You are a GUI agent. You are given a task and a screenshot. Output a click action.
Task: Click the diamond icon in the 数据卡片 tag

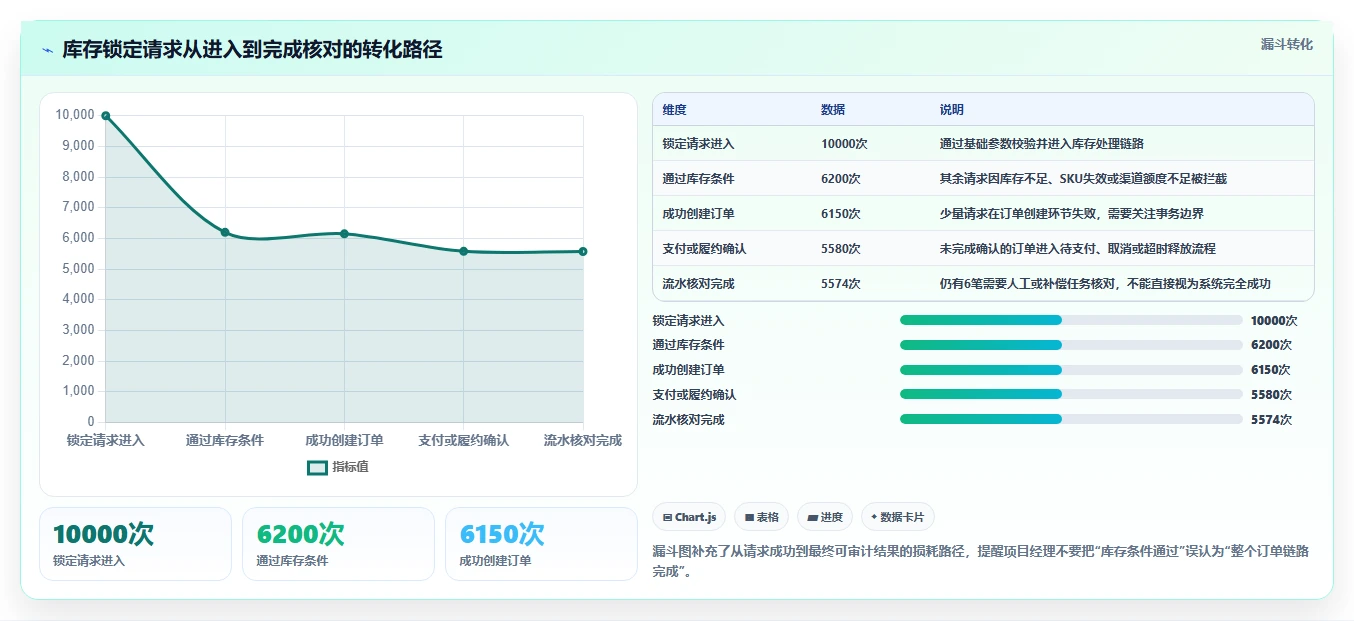(x=874, y=517)
